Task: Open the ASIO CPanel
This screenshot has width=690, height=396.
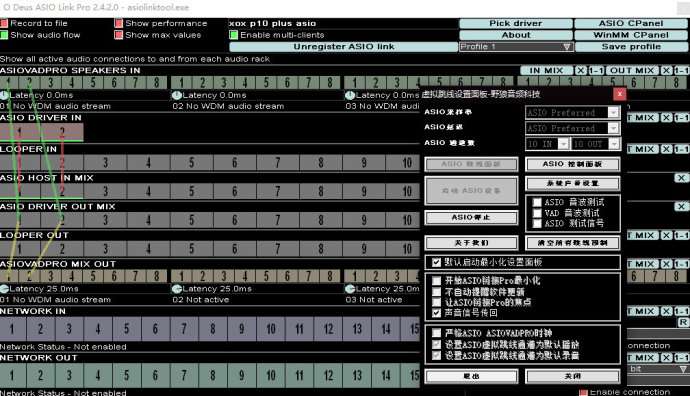Action: 631,23
